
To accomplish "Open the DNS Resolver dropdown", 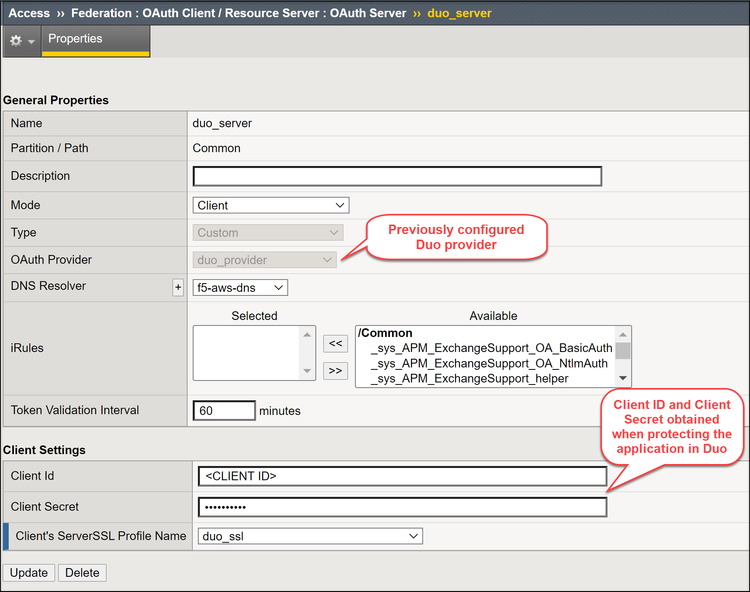I will click(240, 288).
